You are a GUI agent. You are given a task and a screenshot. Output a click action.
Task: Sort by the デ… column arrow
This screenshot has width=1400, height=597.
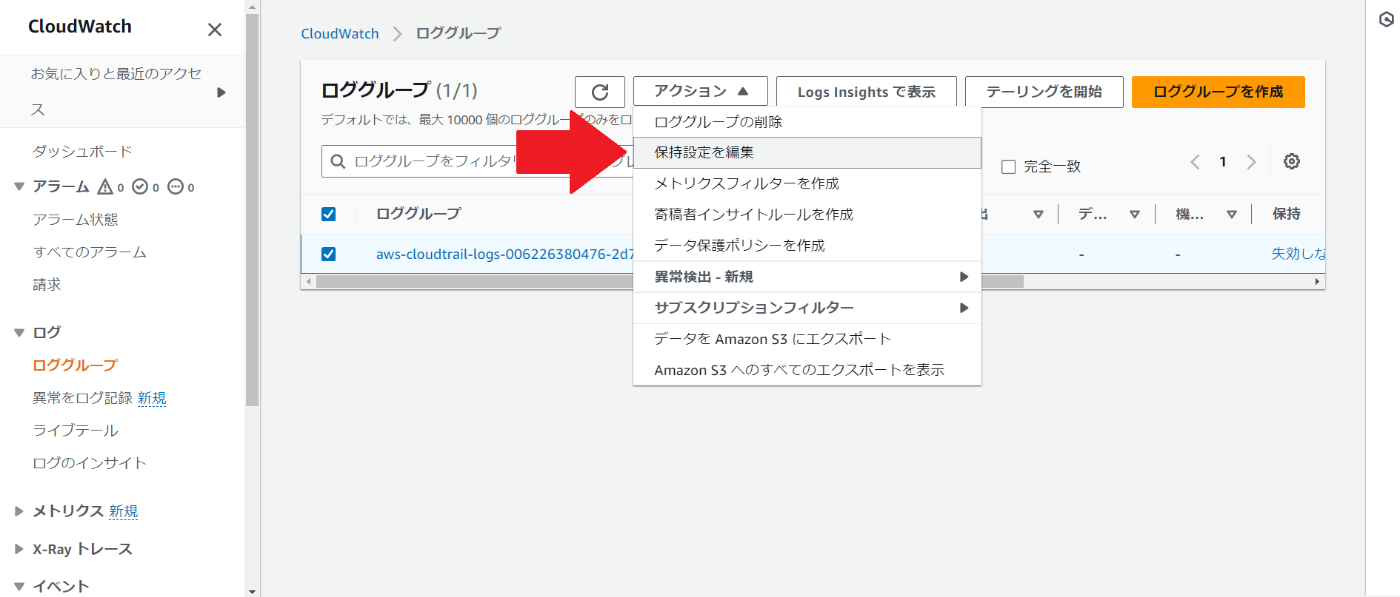point(1135,214)
